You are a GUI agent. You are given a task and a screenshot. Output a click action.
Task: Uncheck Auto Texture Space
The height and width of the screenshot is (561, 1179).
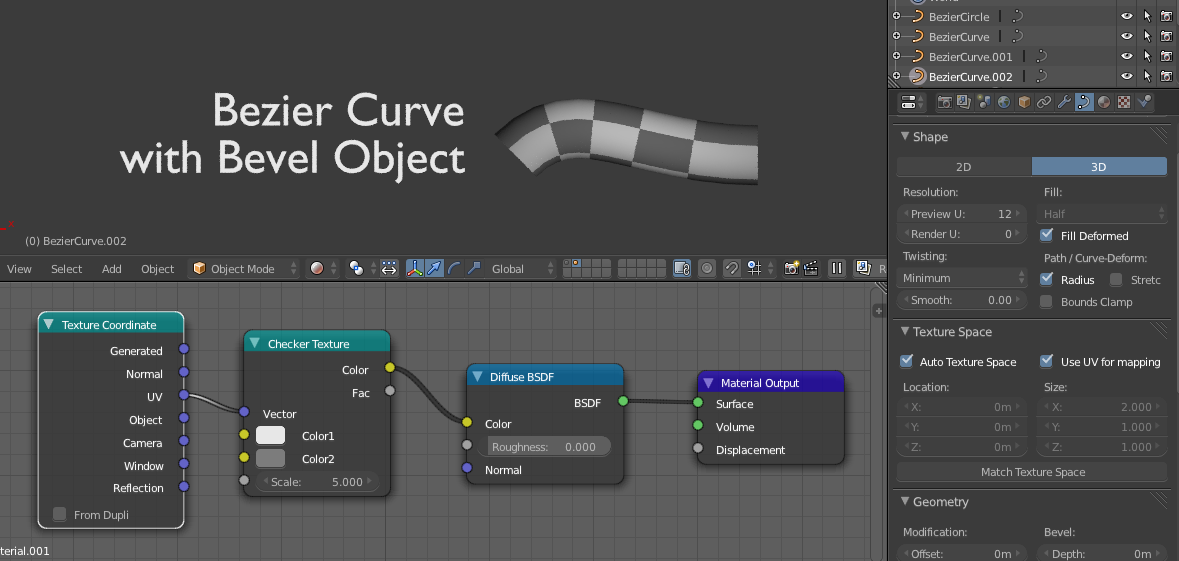(x=907, y=362)
